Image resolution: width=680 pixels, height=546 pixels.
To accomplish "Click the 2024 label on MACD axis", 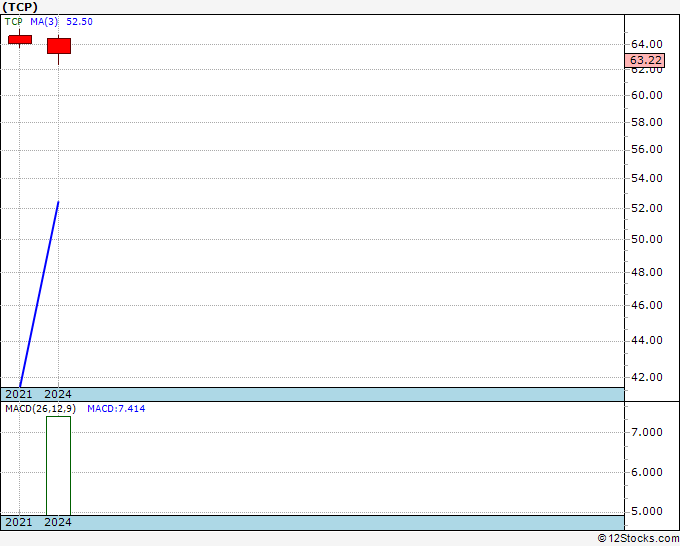I will coord(58,522).
